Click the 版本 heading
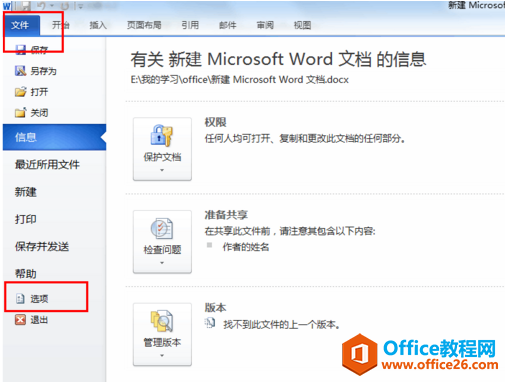Image resolution: width=505 pixels, height=382 pixels. [215, 307]
